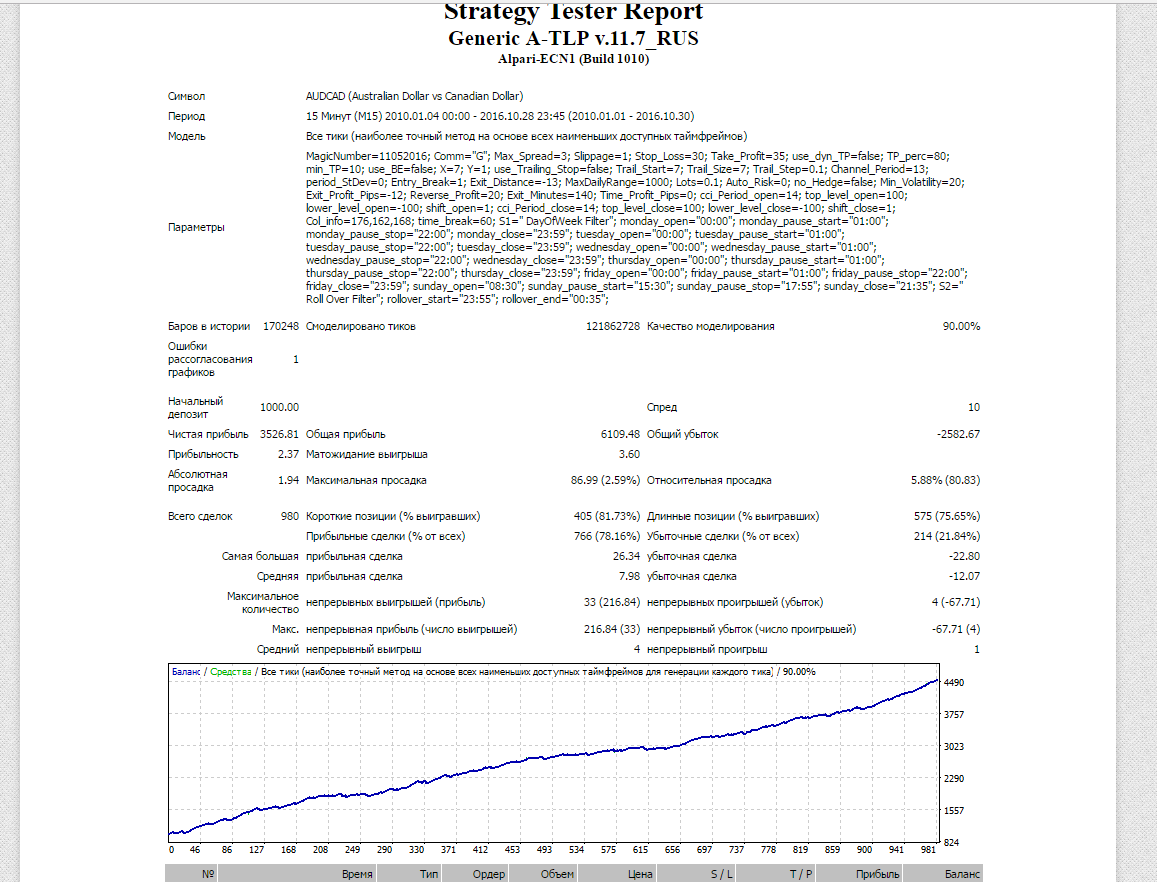Image resolution: width=1157 pixels, height=882 pixels.
Task: Select the 3.60 expected payoff value
Action: [629, 454]
